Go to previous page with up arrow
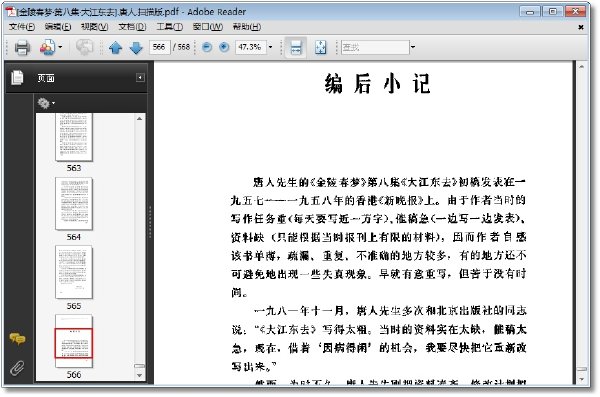This screenshot has height=397, width=600. [115, 48]
